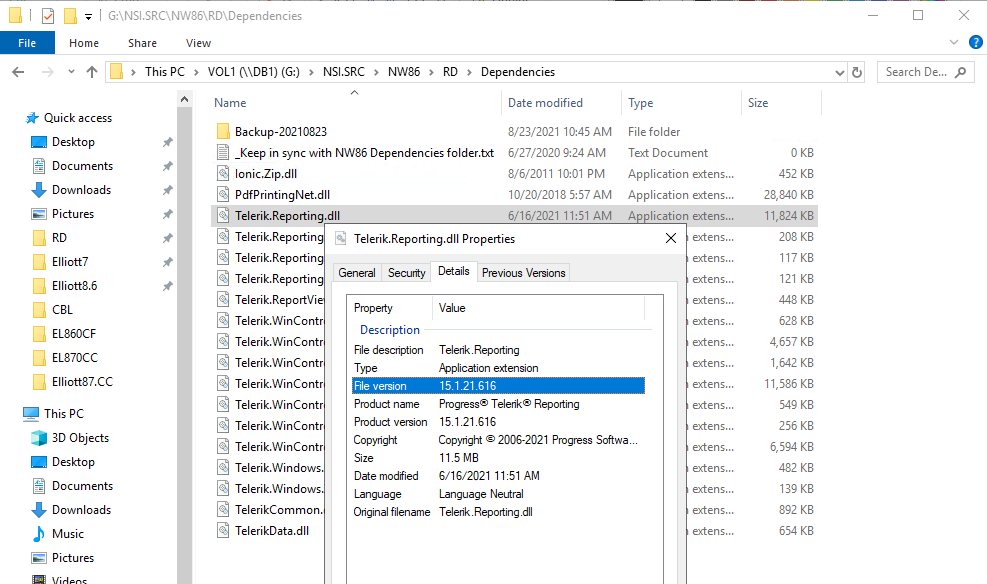Viewport: 987px width, 584px height.
Task: Click the New folder quick access icon
Action: click(x=70, y=16)
